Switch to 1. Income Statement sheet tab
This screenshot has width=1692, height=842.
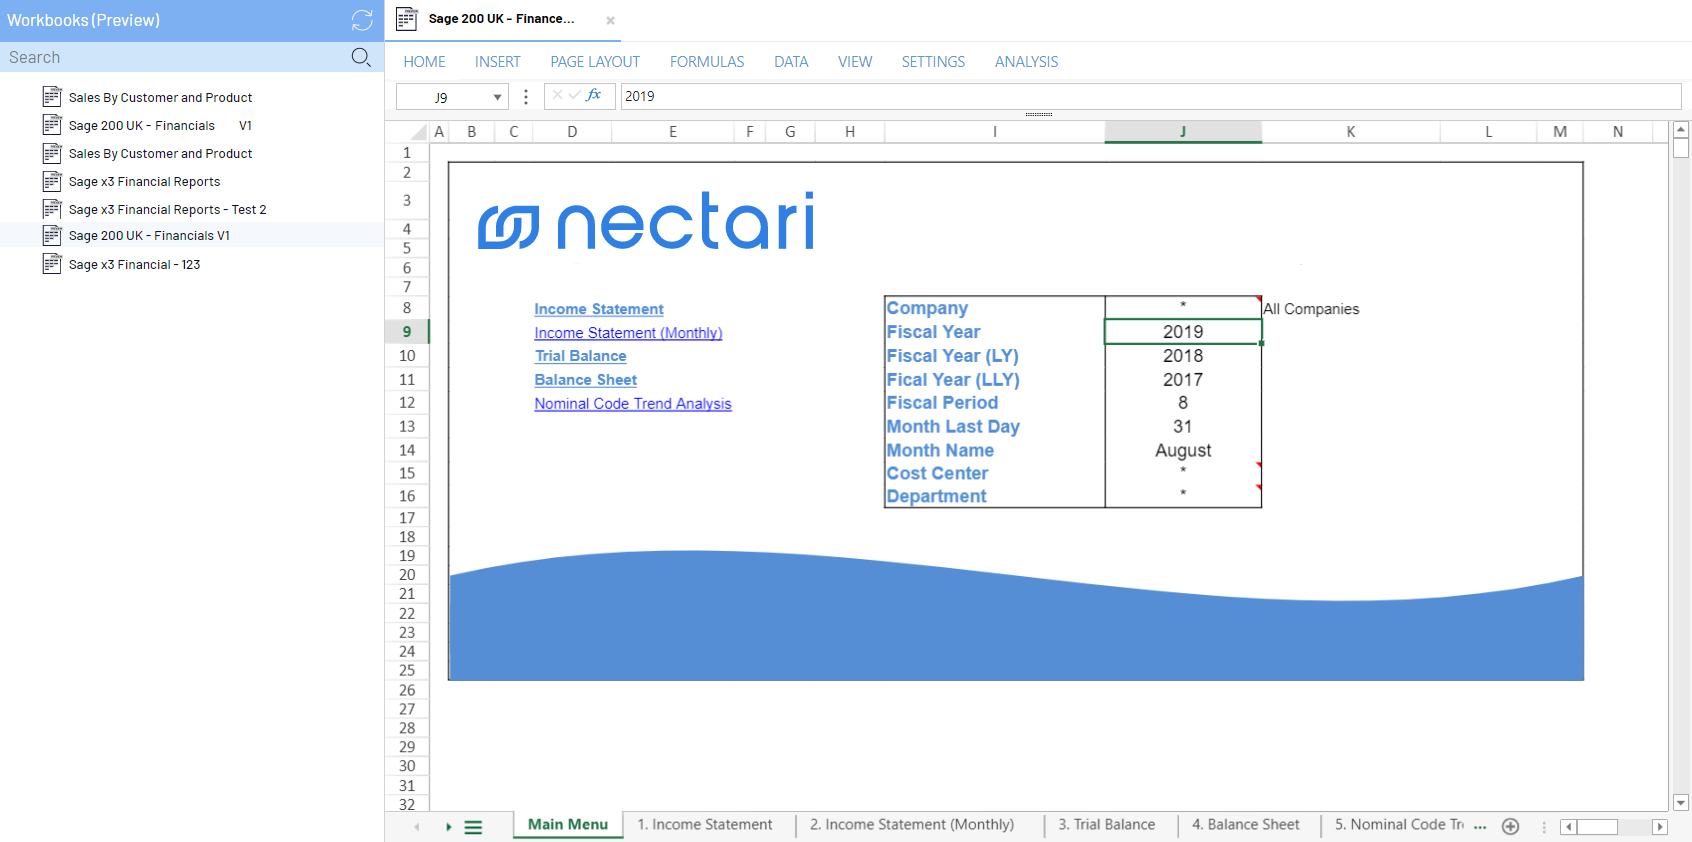pyautogui.click(x=705, y=825)
